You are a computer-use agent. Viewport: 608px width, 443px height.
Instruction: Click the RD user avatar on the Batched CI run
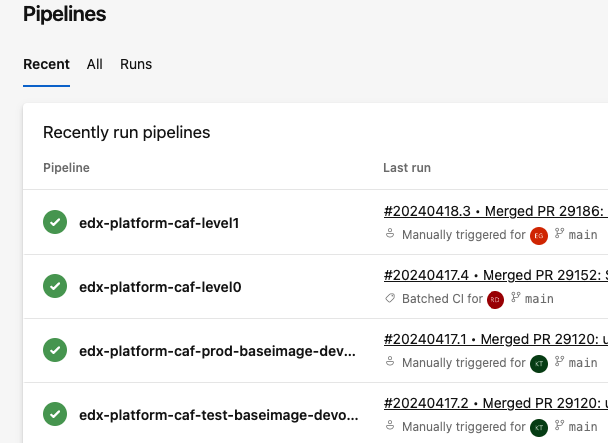pyautogui.click(x=494, y=299)
